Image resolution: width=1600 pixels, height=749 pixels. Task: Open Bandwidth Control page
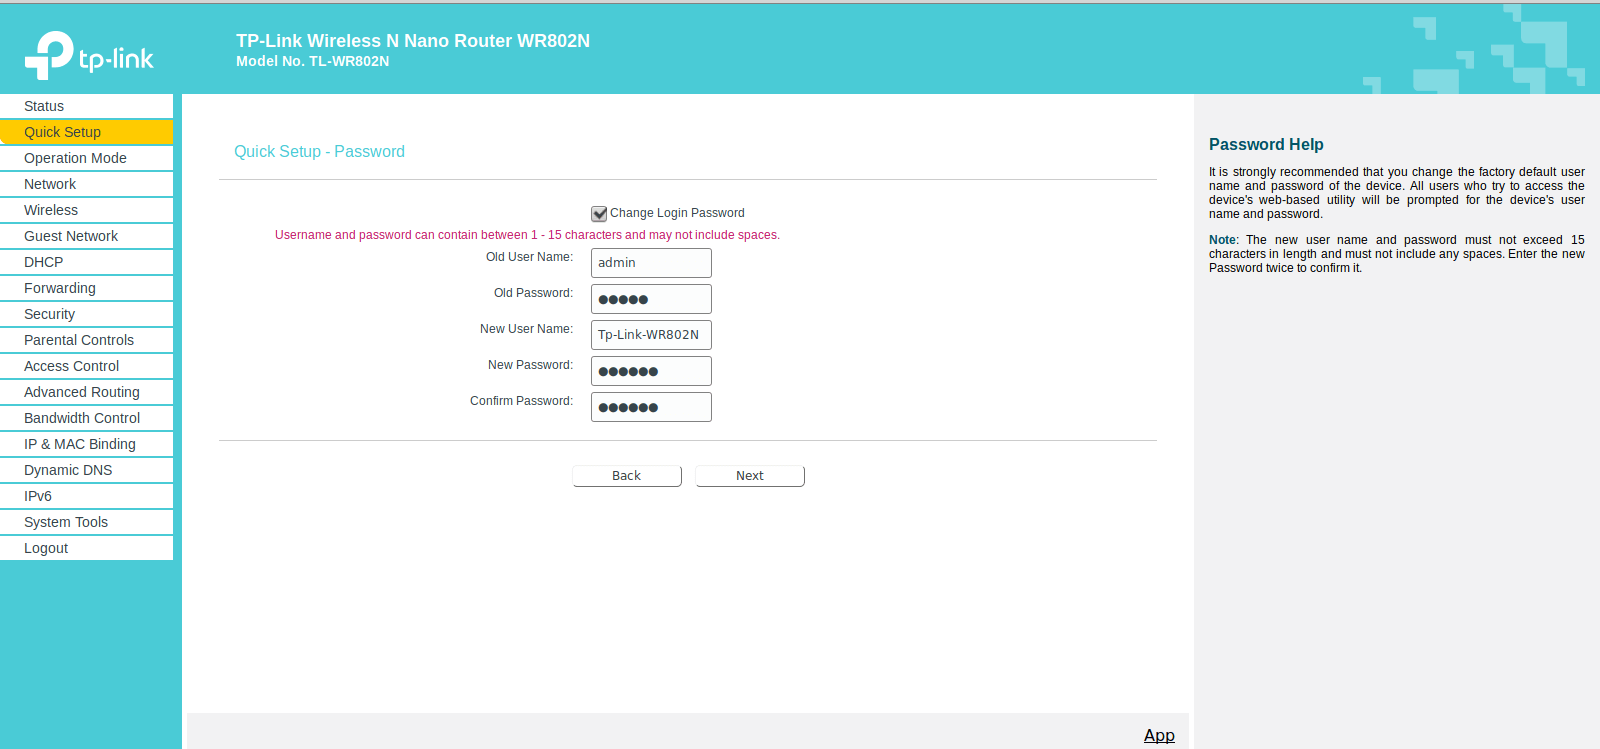pos(86,418)
